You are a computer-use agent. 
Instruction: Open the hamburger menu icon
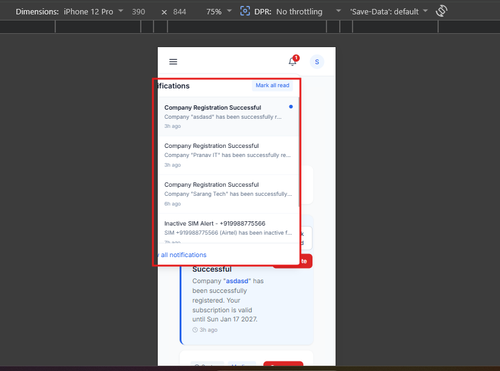tap(173, 62)
